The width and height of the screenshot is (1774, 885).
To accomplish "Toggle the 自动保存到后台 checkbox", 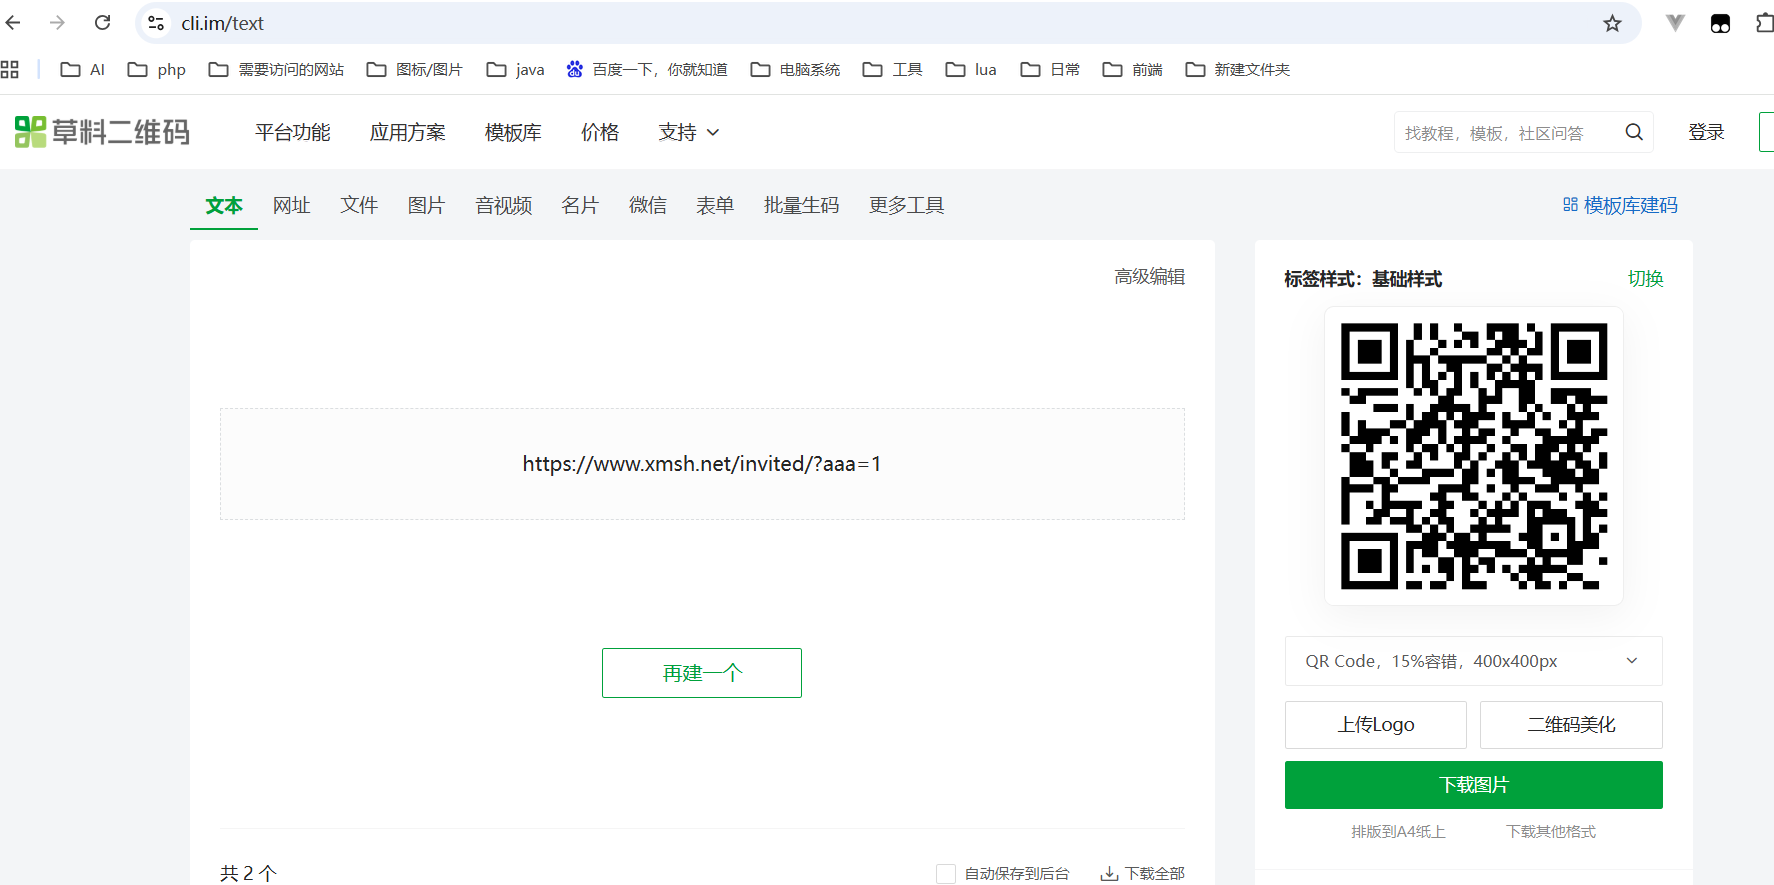I will [x=946, y=874].
